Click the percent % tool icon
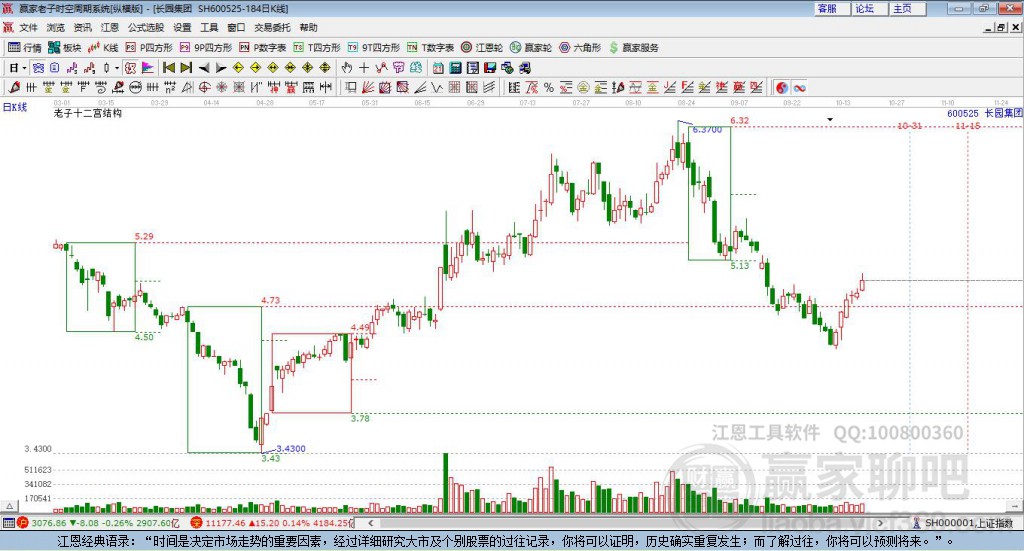Screen dimensions: 1024x551 (549, 87)
